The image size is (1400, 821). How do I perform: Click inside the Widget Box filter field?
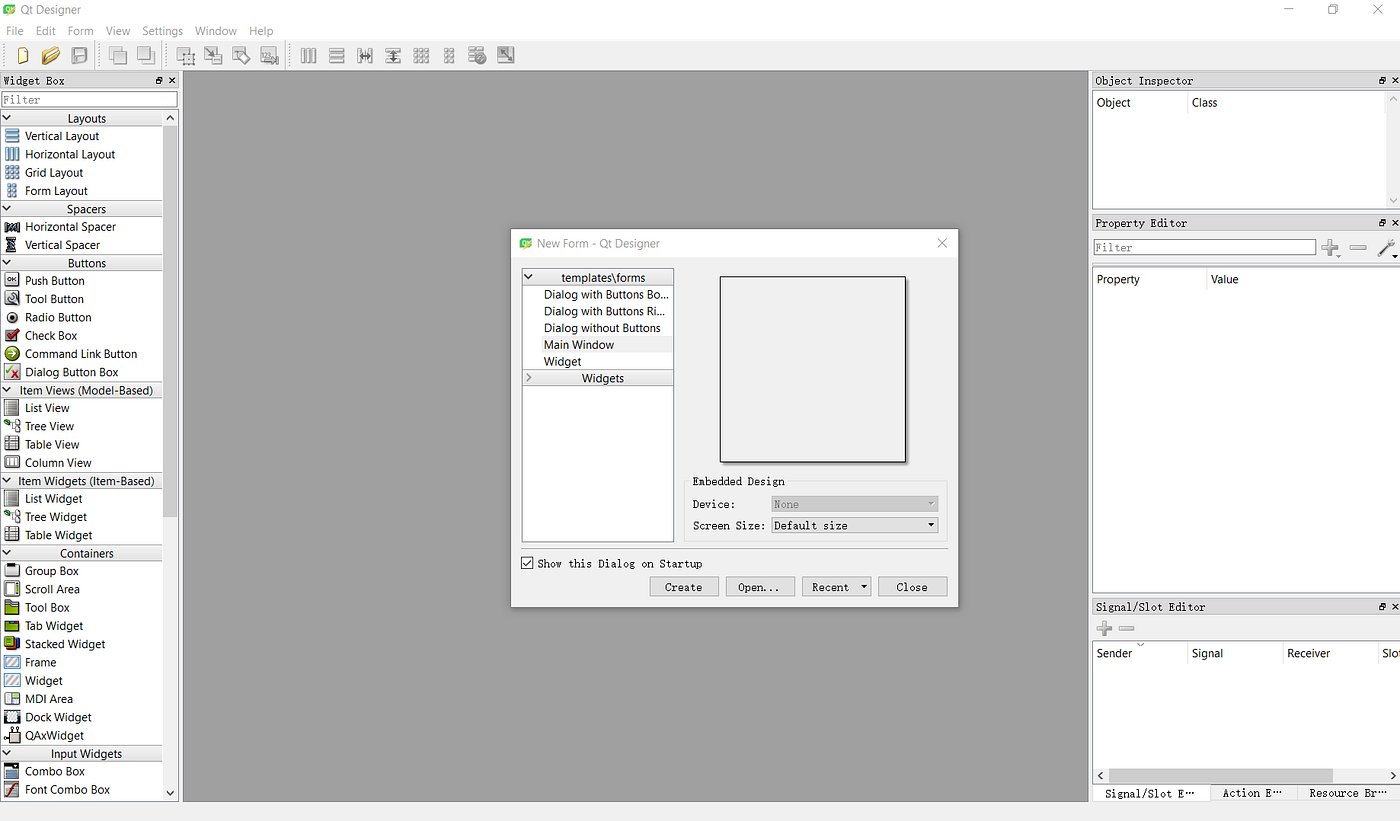(x=90, y=99)
